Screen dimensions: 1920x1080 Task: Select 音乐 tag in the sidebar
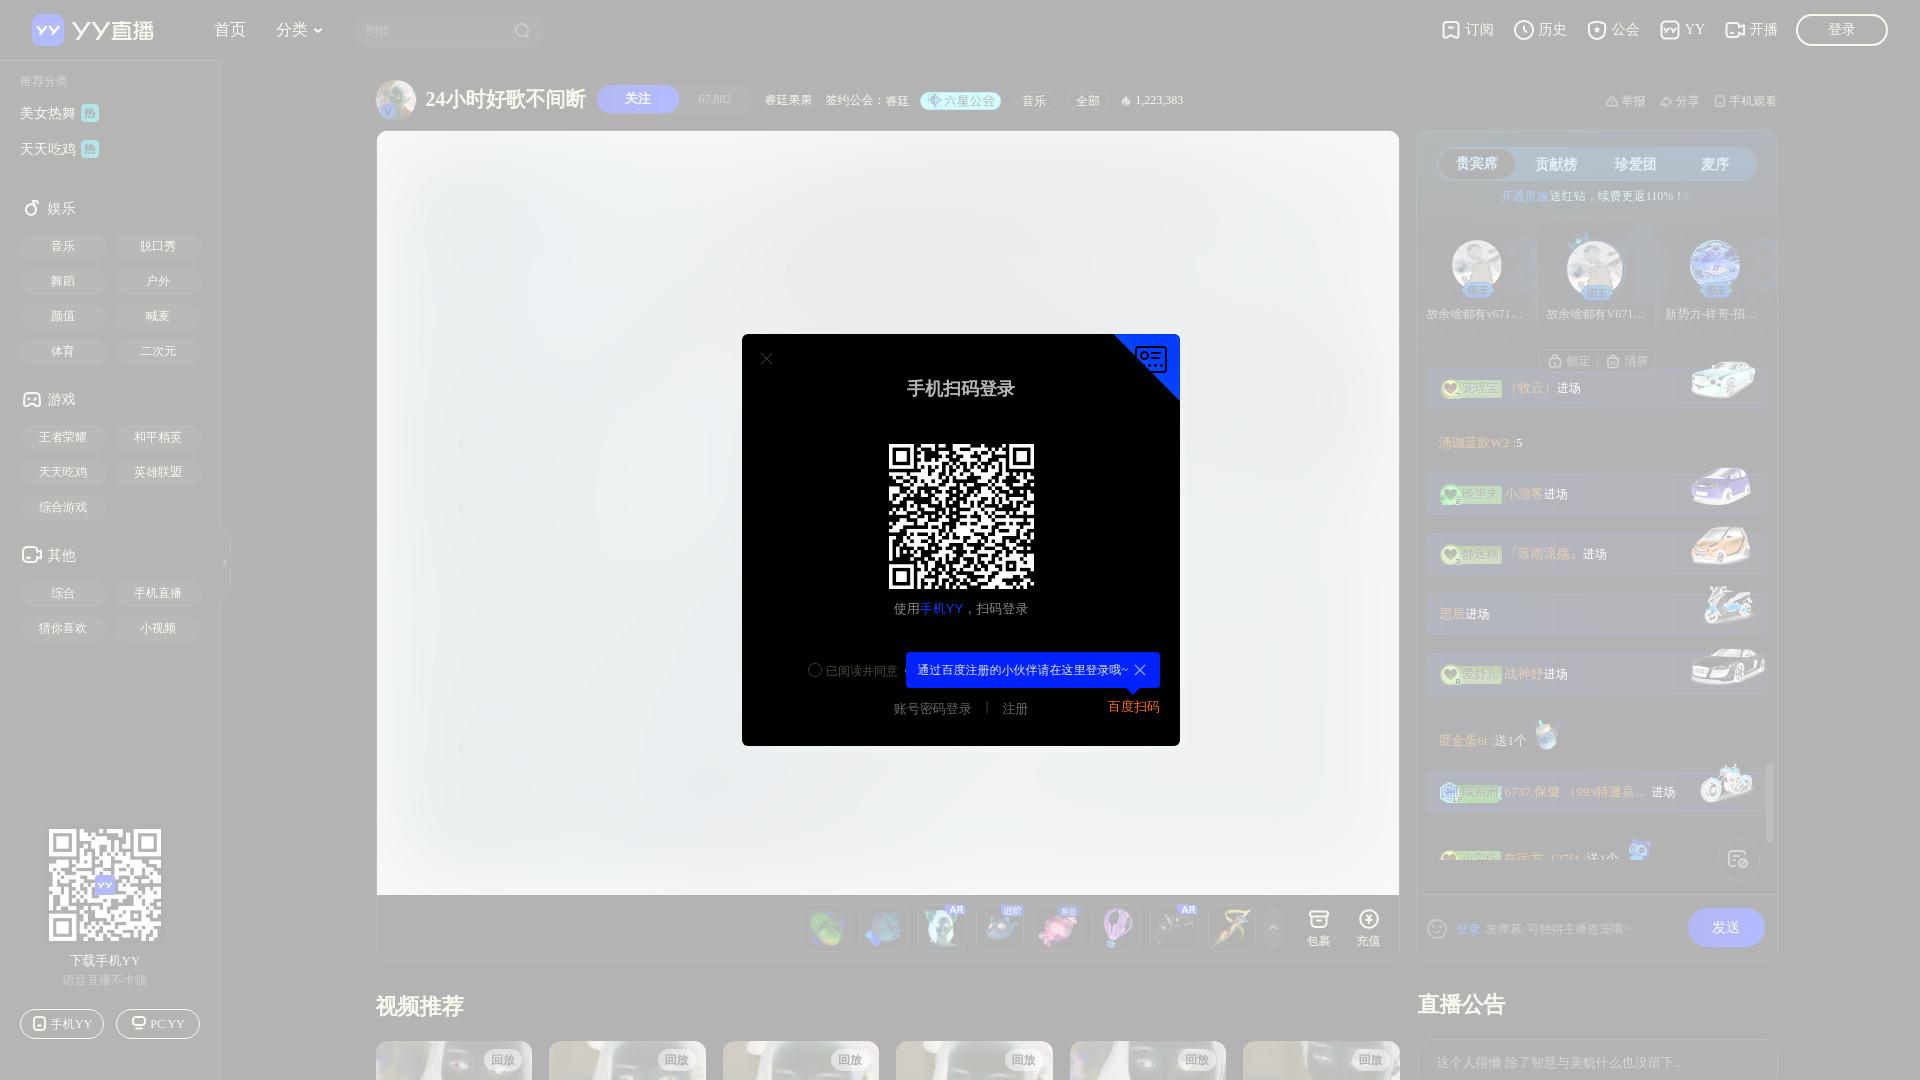pyautogui.click(x=63, y=246)
